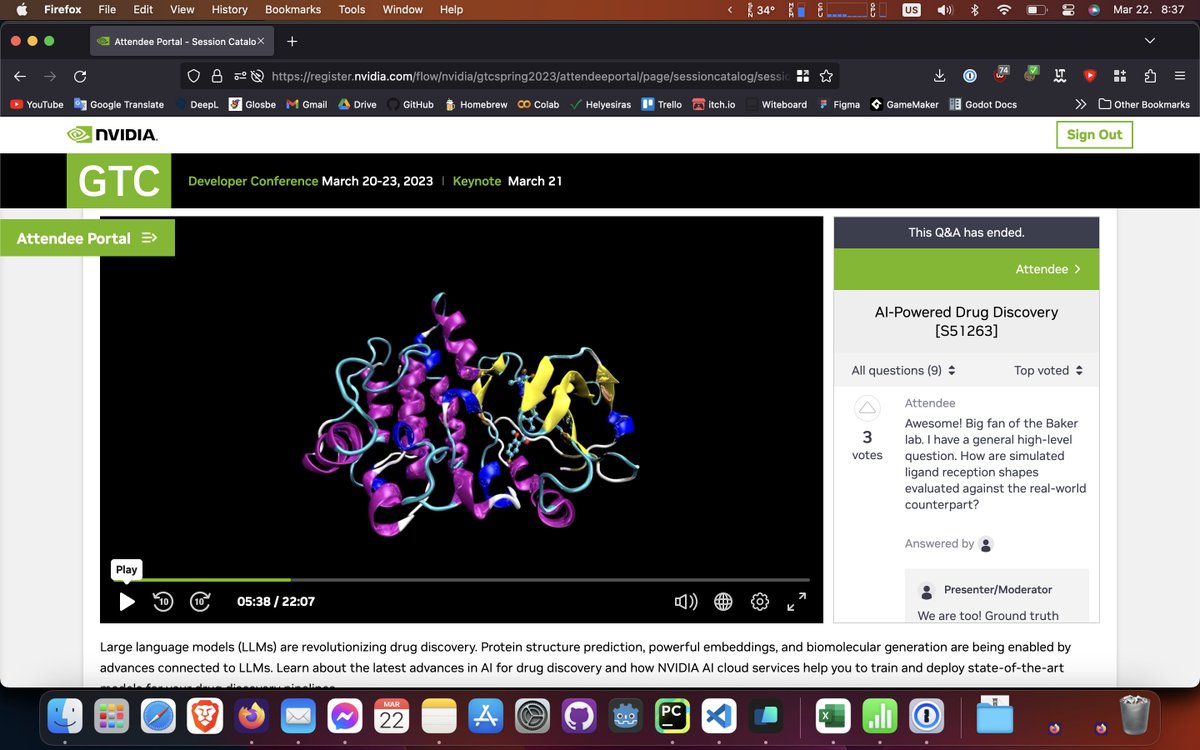Open Firefox hamburger application menu
The width and height of the screenshot is (1200, 750).
(1180, 76)
